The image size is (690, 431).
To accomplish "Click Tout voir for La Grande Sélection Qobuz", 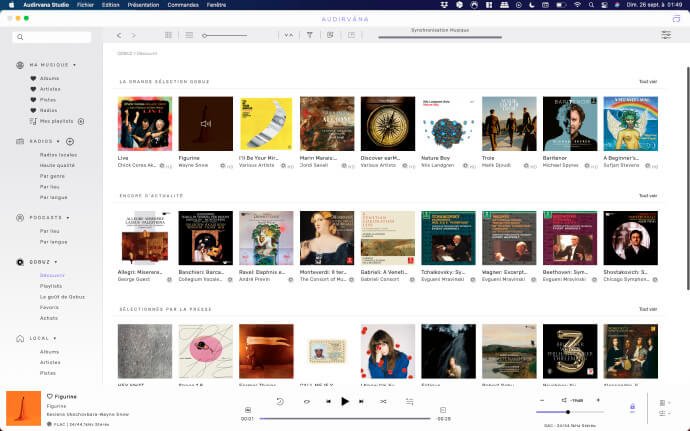I will click(648, 82).
